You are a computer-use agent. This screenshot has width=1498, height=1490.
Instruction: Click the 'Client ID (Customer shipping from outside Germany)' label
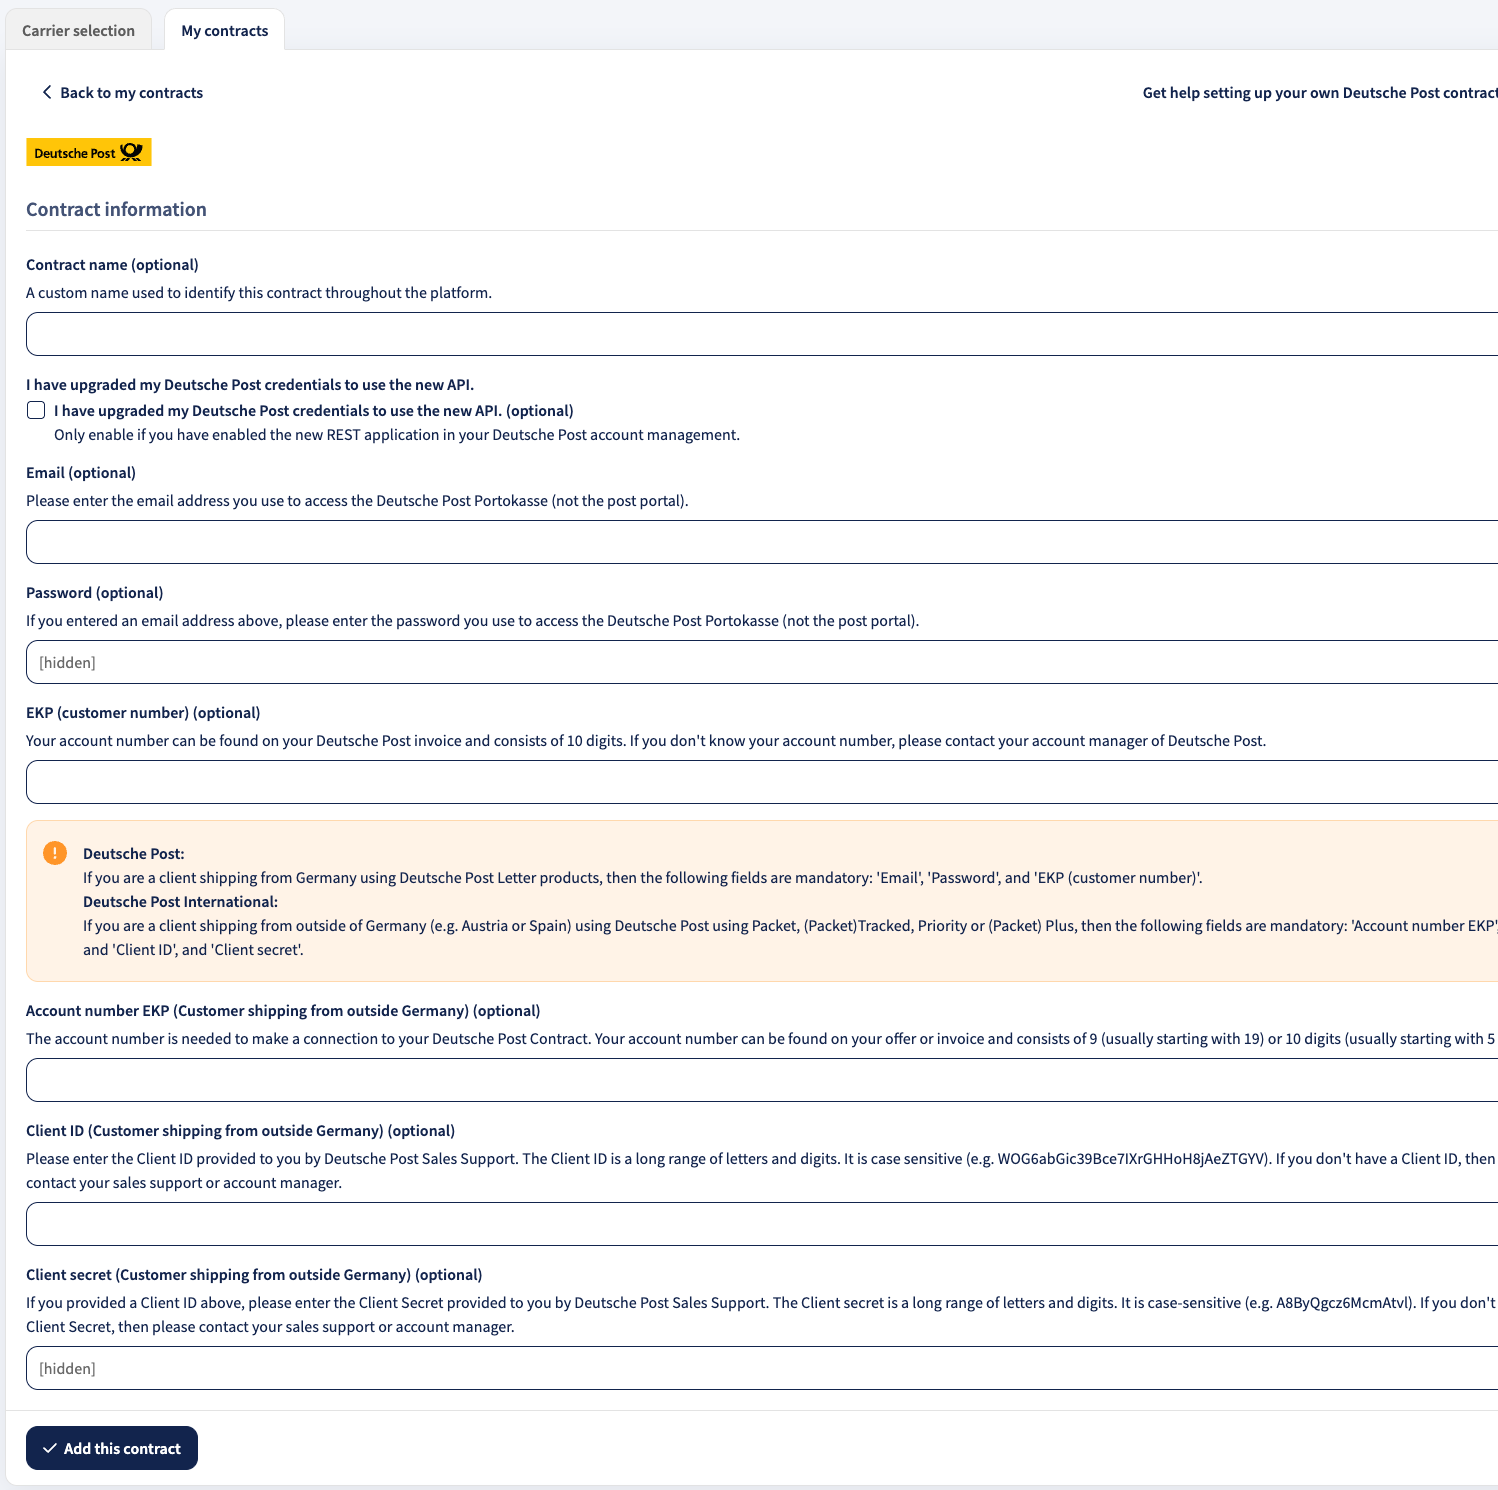(x=240, y=1130)
